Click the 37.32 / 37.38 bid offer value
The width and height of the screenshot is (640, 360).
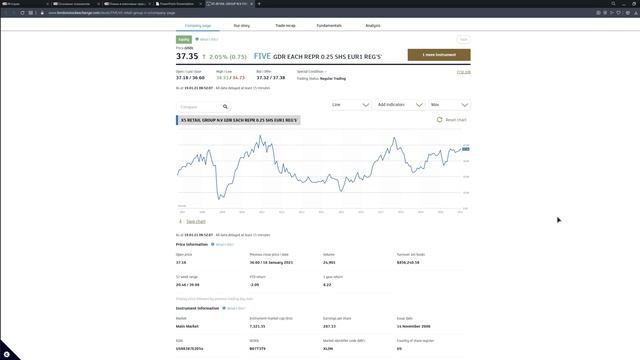[271, 78]
